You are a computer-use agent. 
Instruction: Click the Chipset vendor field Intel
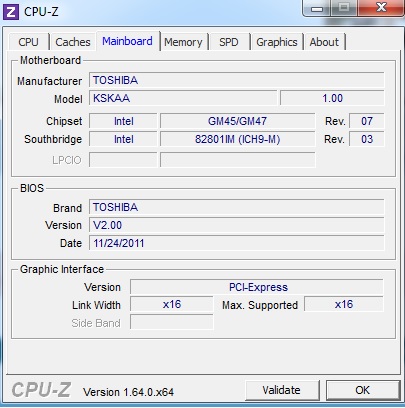[x=123, y=121]
